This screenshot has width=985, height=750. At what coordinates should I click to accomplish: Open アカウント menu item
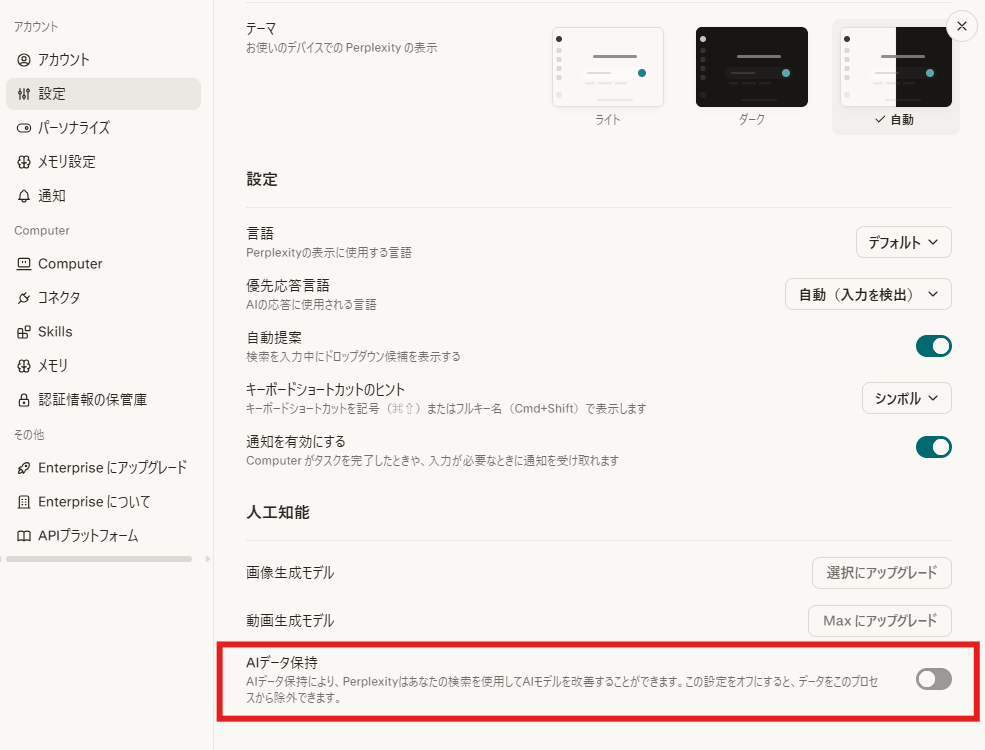click(104, 60)
